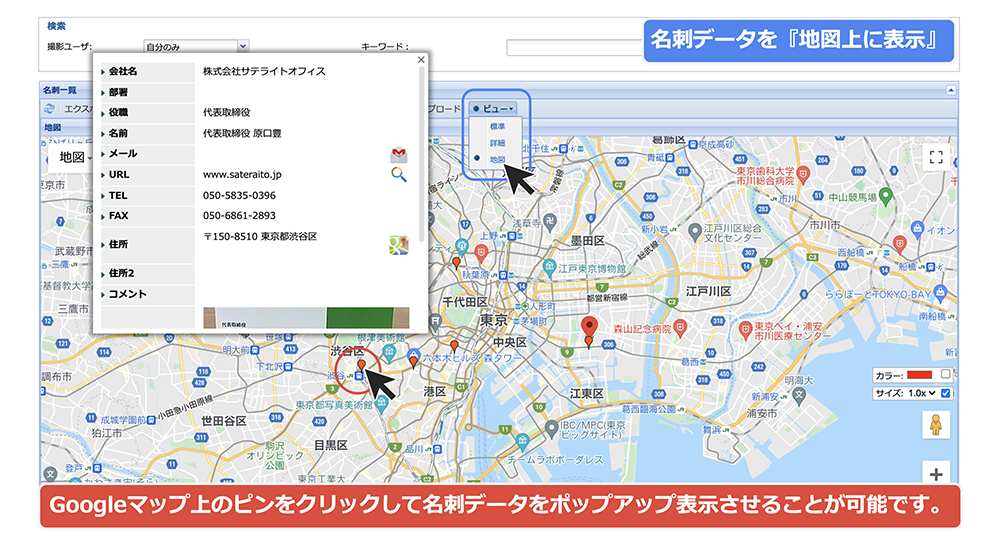This screenshot has width=1000, height=537.
Task: Click 東京ベイ・浦安市川医療センター marker
Action: coord(745,330)
